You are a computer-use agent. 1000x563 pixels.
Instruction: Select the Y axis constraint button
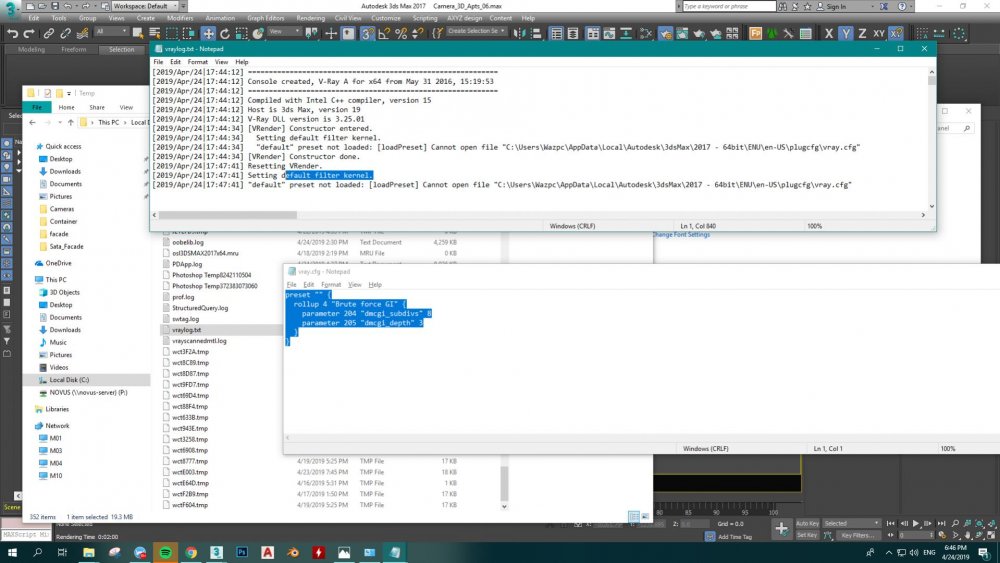click(x=845, y=33)
